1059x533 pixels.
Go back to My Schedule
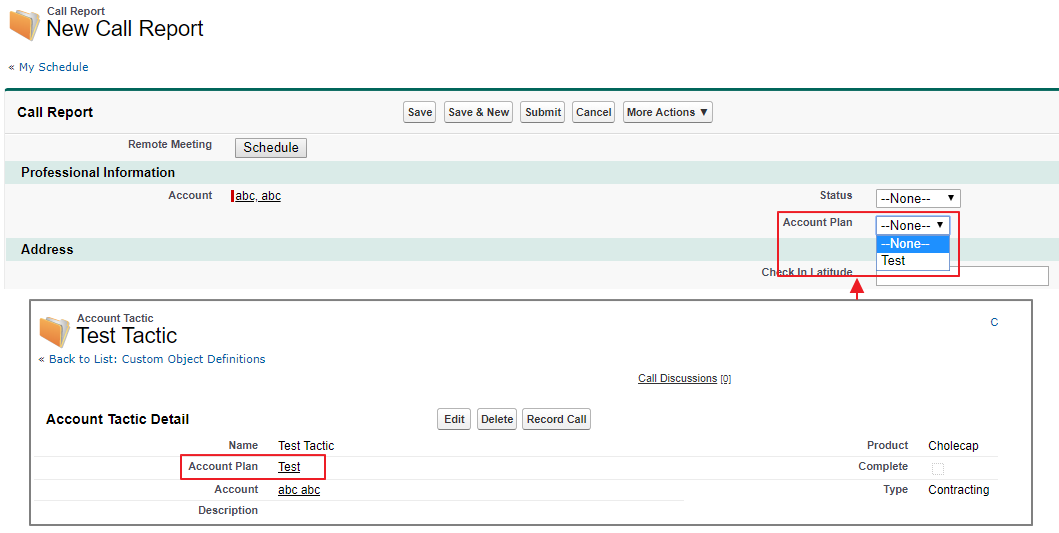49,67
